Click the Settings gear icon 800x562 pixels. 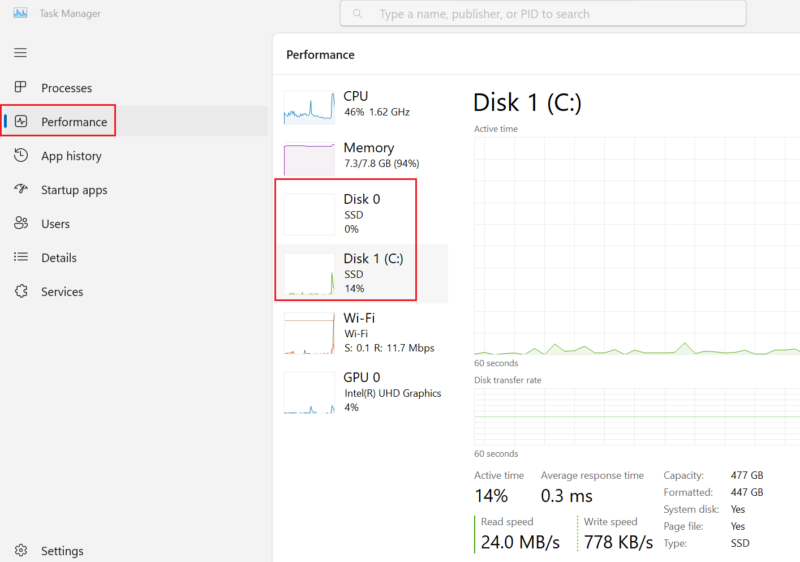pos(21,550)
